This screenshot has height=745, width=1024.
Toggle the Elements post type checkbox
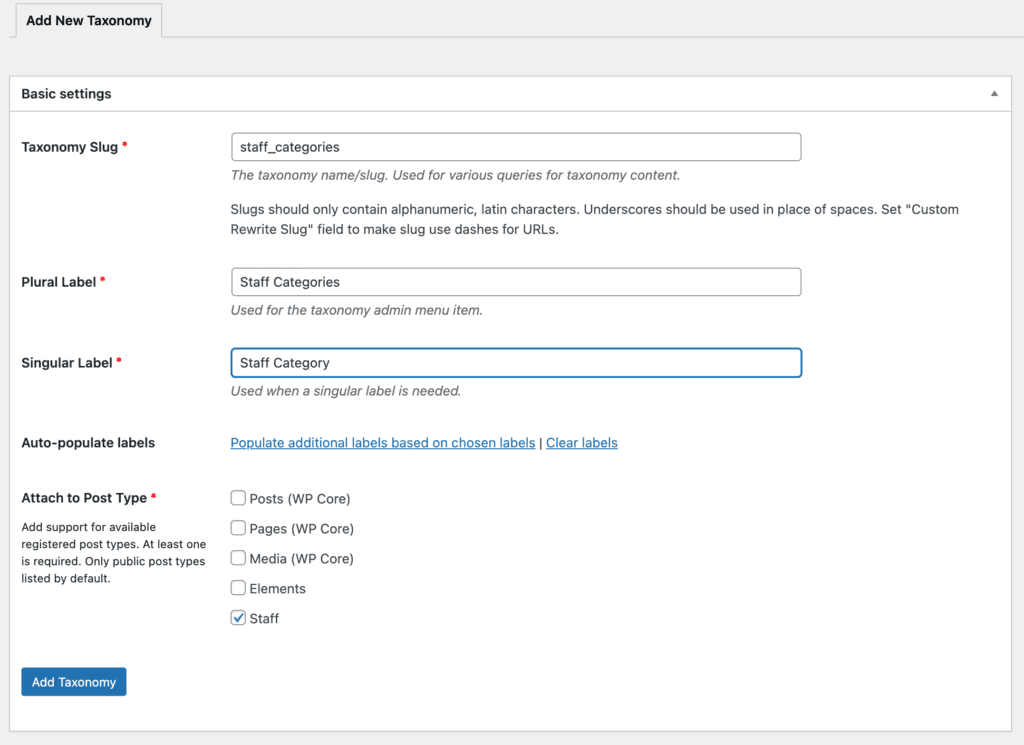click(238, 588)
